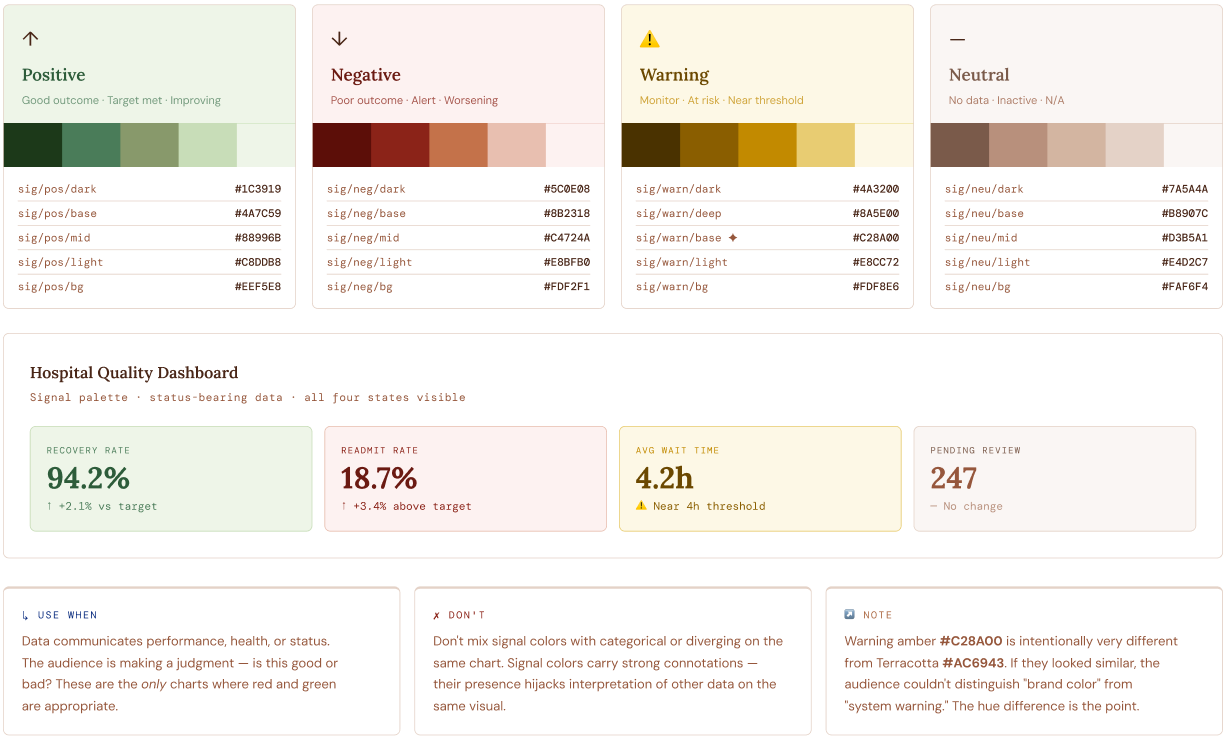Select the deep amber #8A5E00 swatch
This screenshot has width=1226, height=738.
tap(709, 145)
